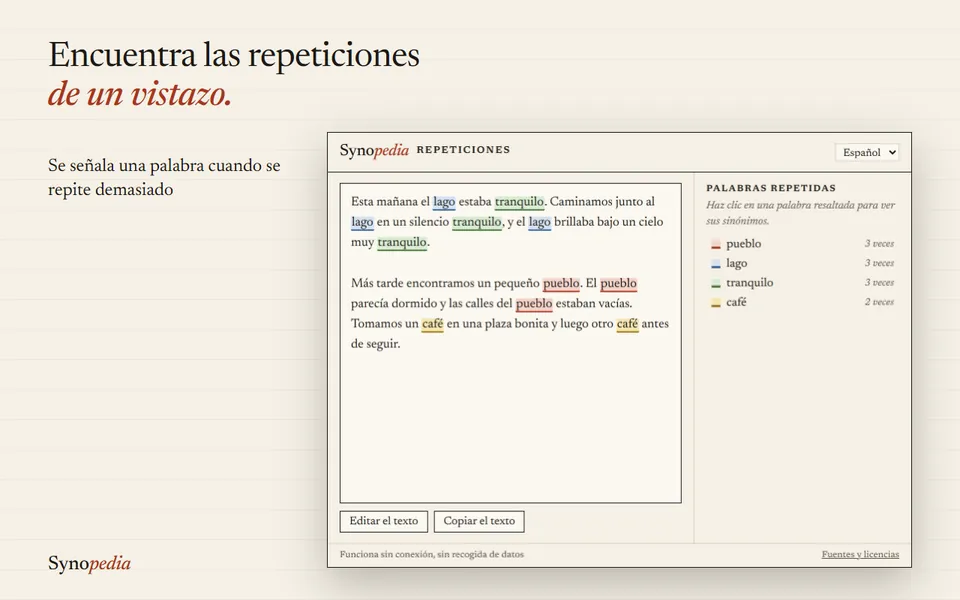Click the green swatch beside tranquilo

click(715, 284)
